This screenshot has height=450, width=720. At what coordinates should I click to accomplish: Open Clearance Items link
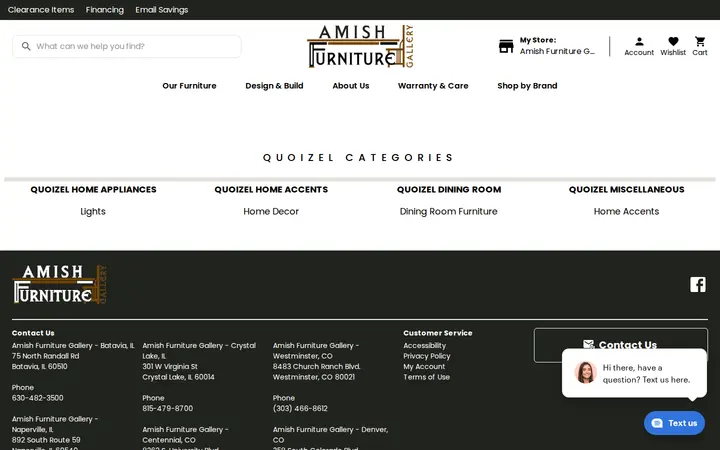click(x=41, y=10)
